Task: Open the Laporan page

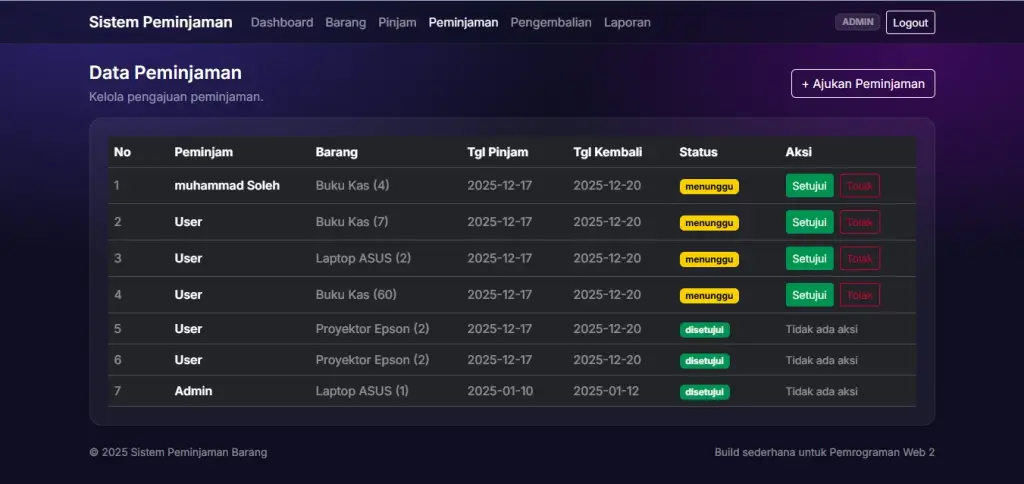Action: (x=627, y=22)
